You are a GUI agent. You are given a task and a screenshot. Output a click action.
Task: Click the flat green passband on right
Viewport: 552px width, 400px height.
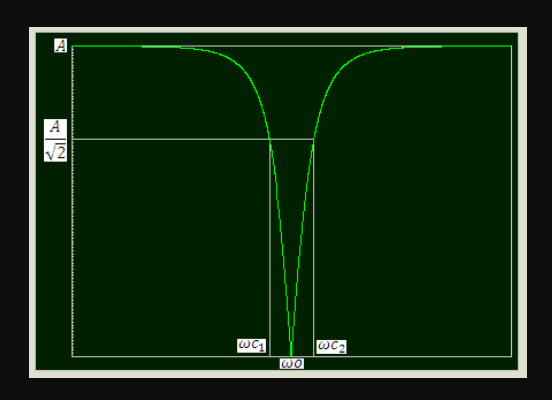pos(476,46)
